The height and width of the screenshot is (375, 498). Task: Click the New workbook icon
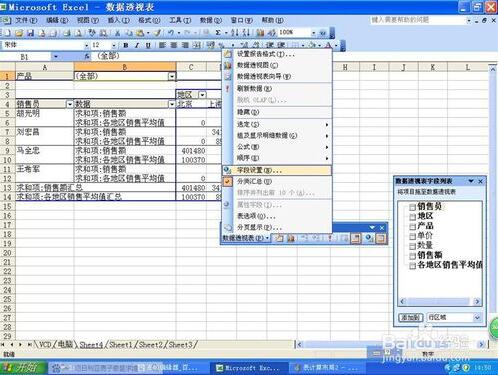coord(7,33)
